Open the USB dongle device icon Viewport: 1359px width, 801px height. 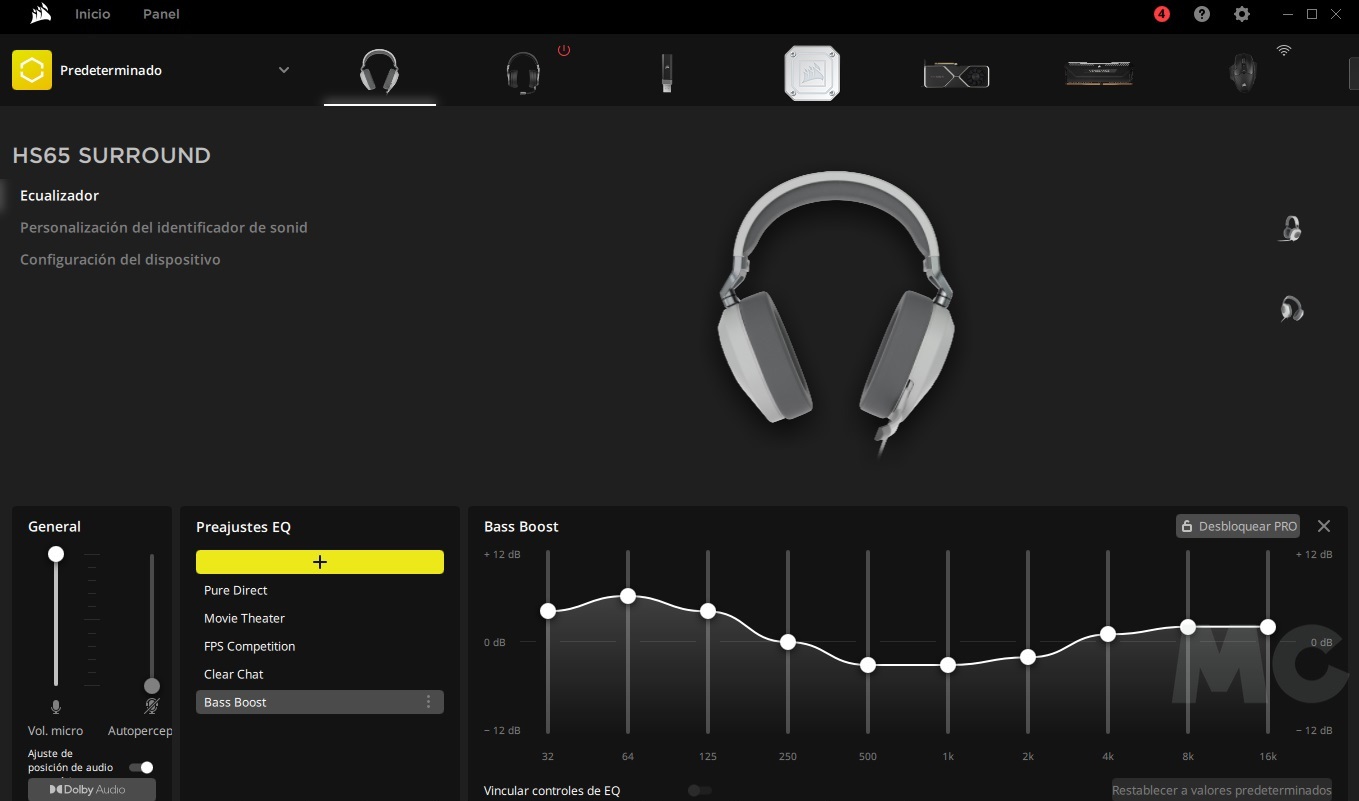[667, 73]
